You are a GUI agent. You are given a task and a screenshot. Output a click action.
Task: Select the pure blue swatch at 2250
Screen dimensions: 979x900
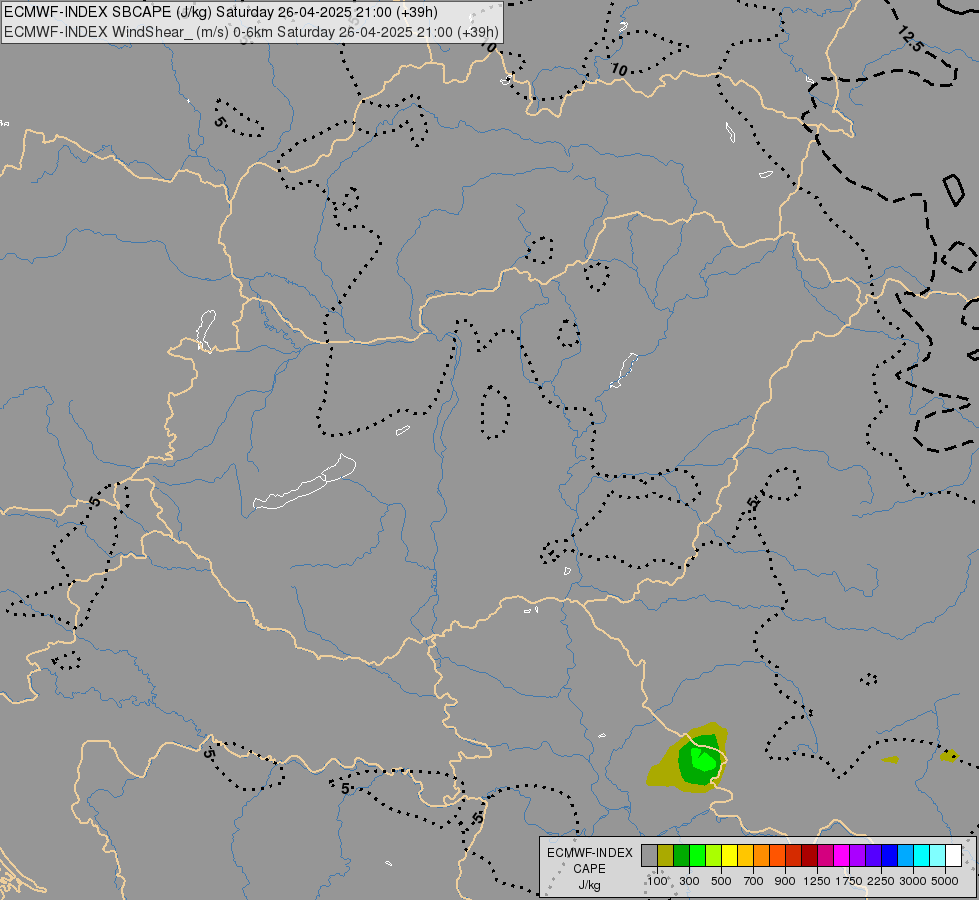click(889, 856)
